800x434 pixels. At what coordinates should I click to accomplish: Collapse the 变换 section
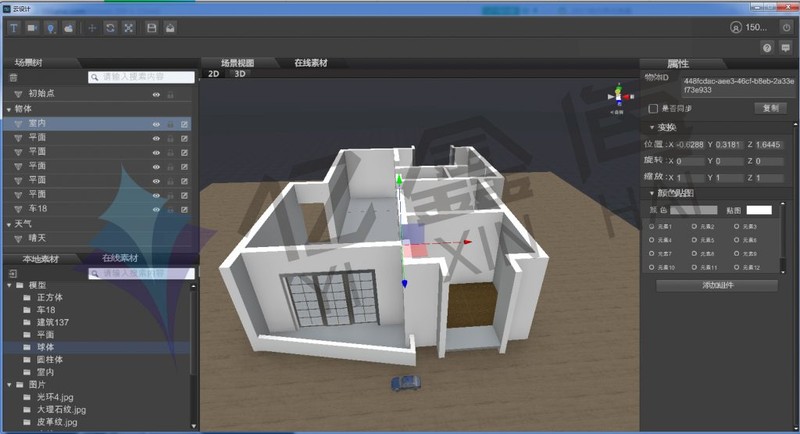pyautogui.click(x=652, y=127)
